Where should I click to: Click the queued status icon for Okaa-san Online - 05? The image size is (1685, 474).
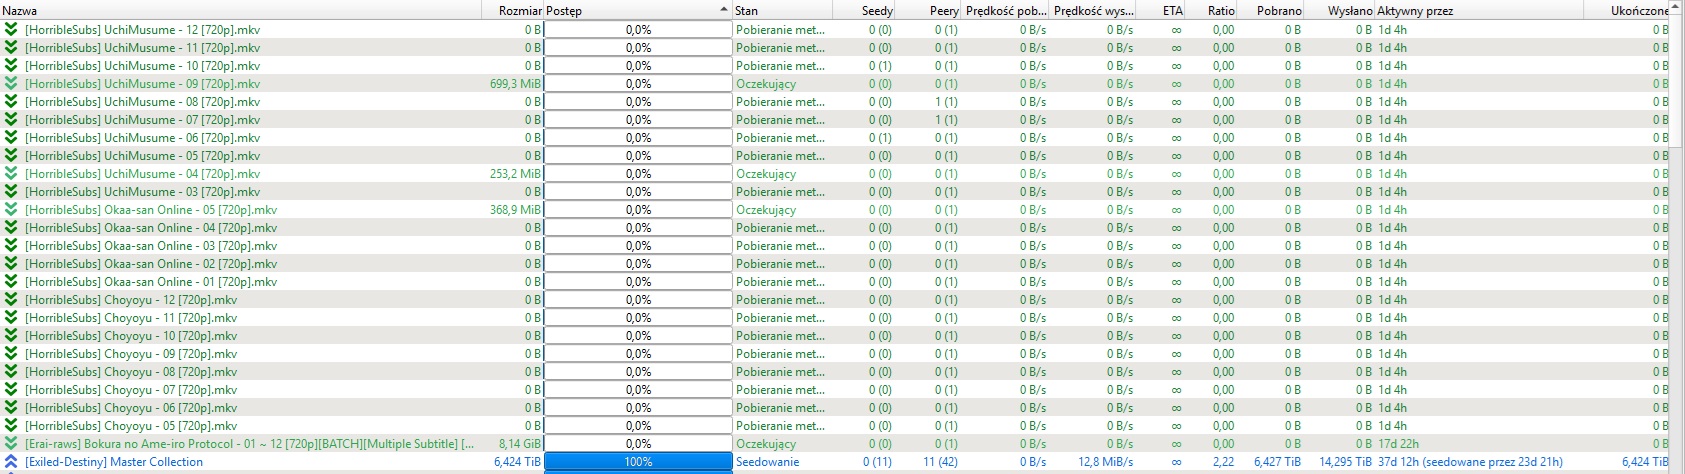(x=11, y=210)
